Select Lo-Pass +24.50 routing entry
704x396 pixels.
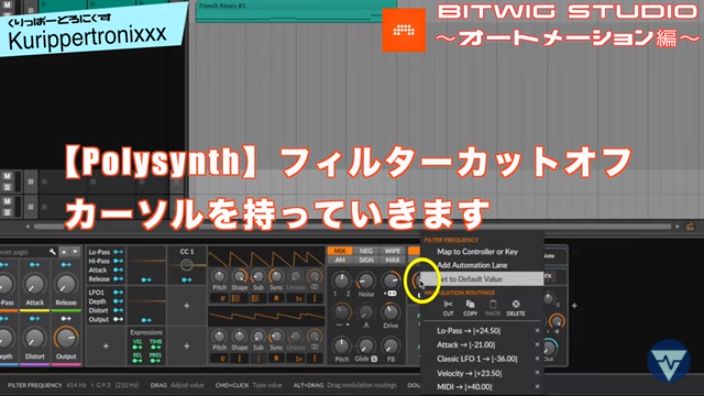point(469,331)
